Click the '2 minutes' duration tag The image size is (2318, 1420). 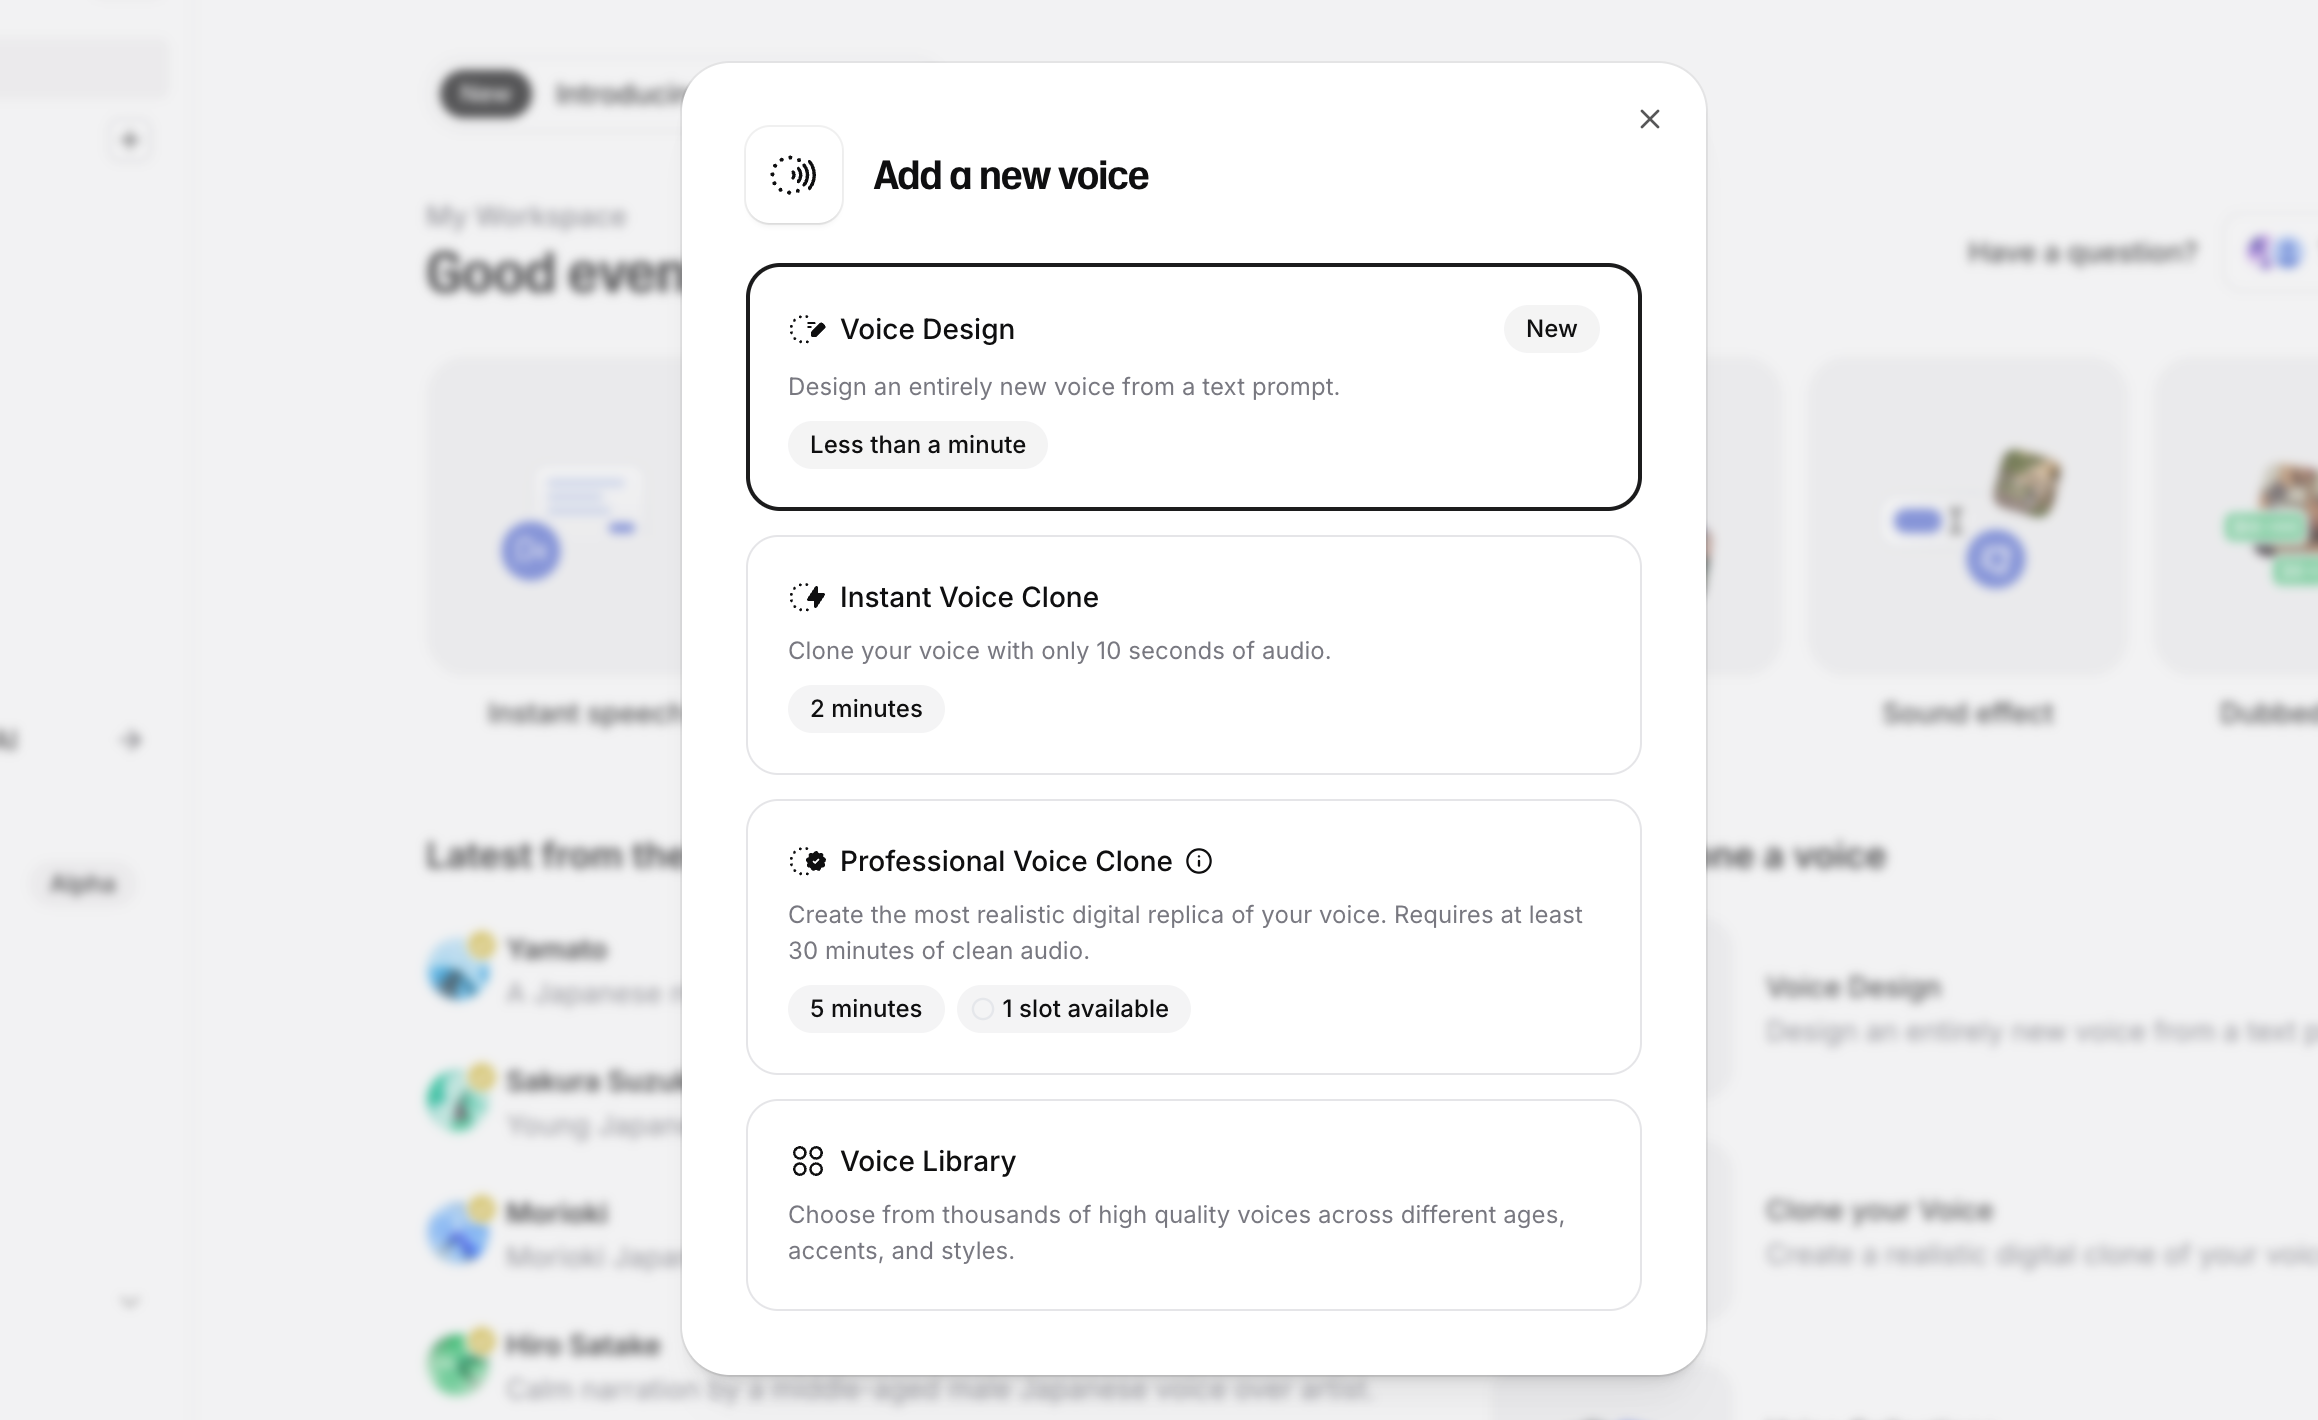(866, 709)
